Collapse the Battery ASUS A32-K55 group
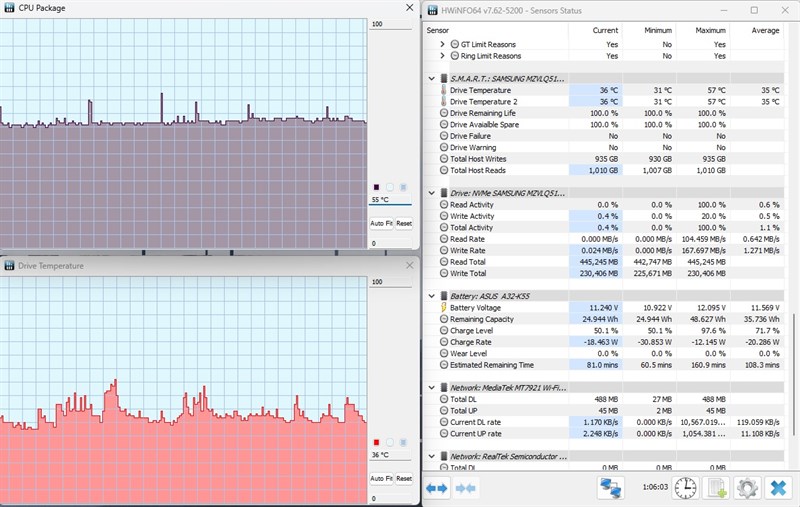 (432, 296)
